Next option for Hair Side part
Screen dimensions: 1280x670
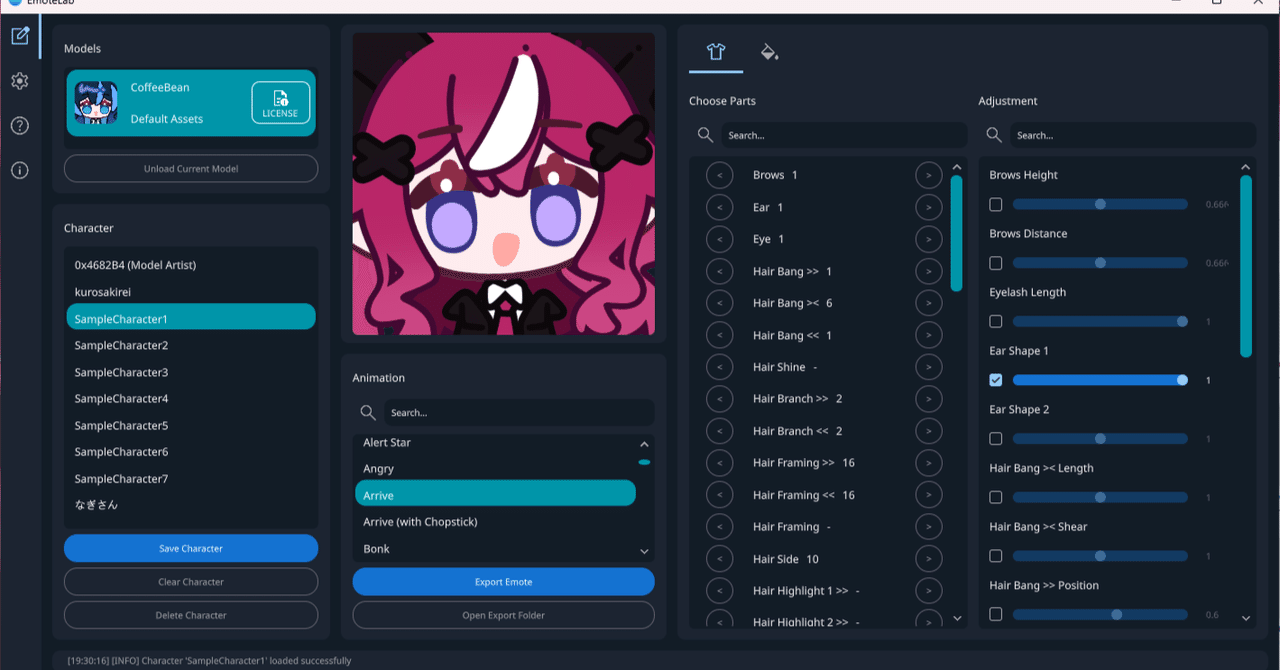click(x=928, y=559)
